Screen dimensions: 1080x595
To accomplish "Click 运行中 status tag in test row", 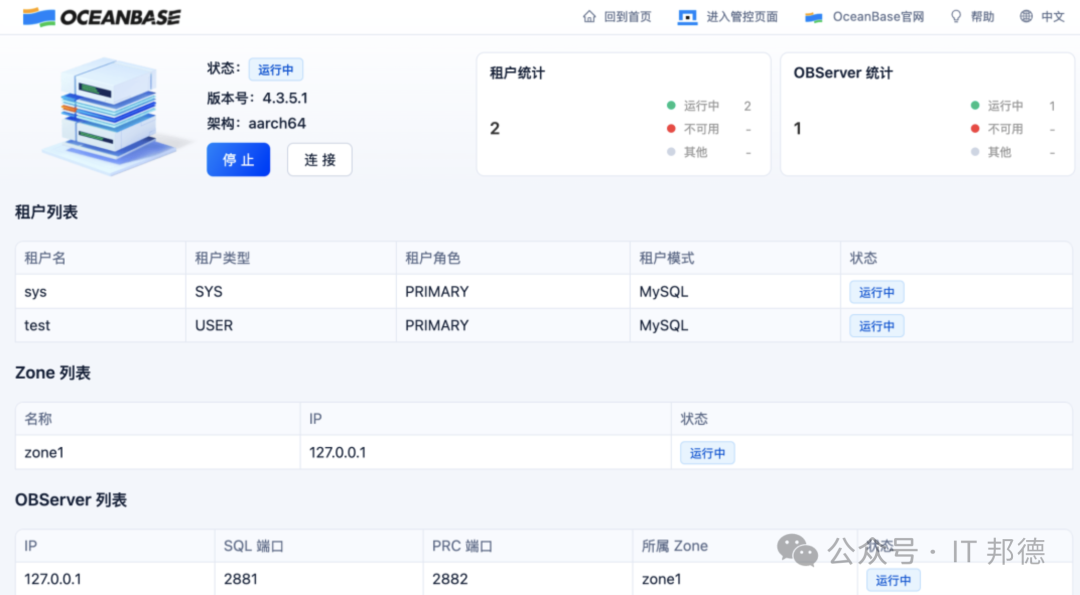I will tap(877, 326).
